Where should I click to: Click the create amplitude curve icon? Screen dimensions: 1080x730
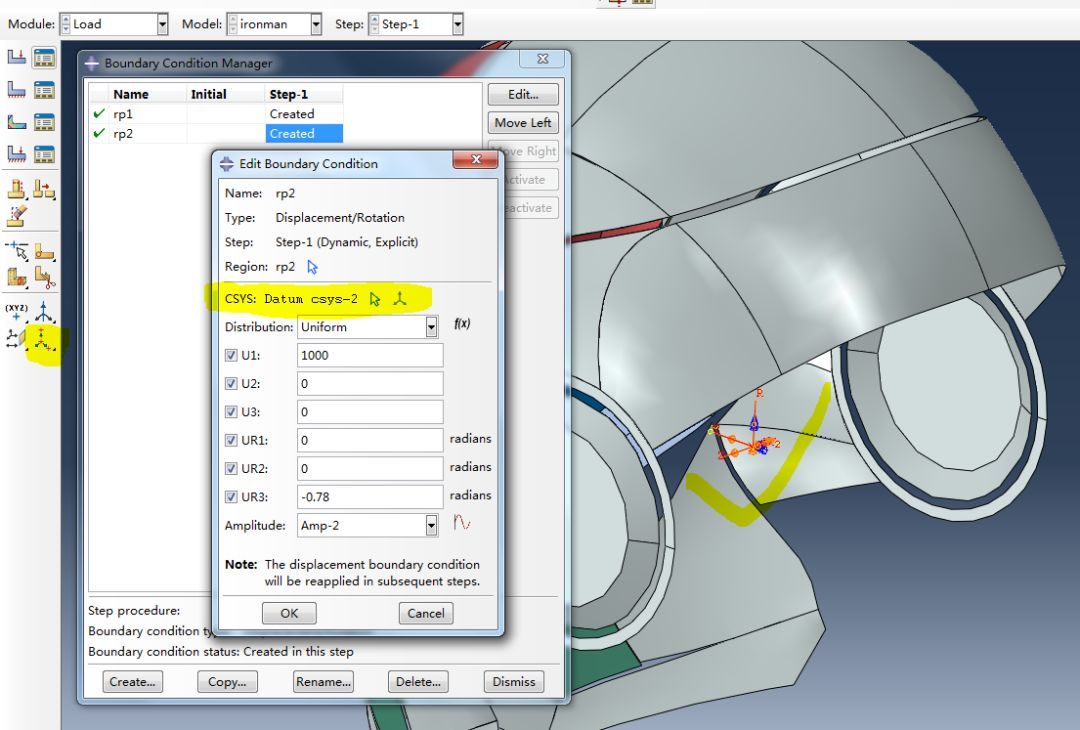pyautogui.click(x=462, y=524)
